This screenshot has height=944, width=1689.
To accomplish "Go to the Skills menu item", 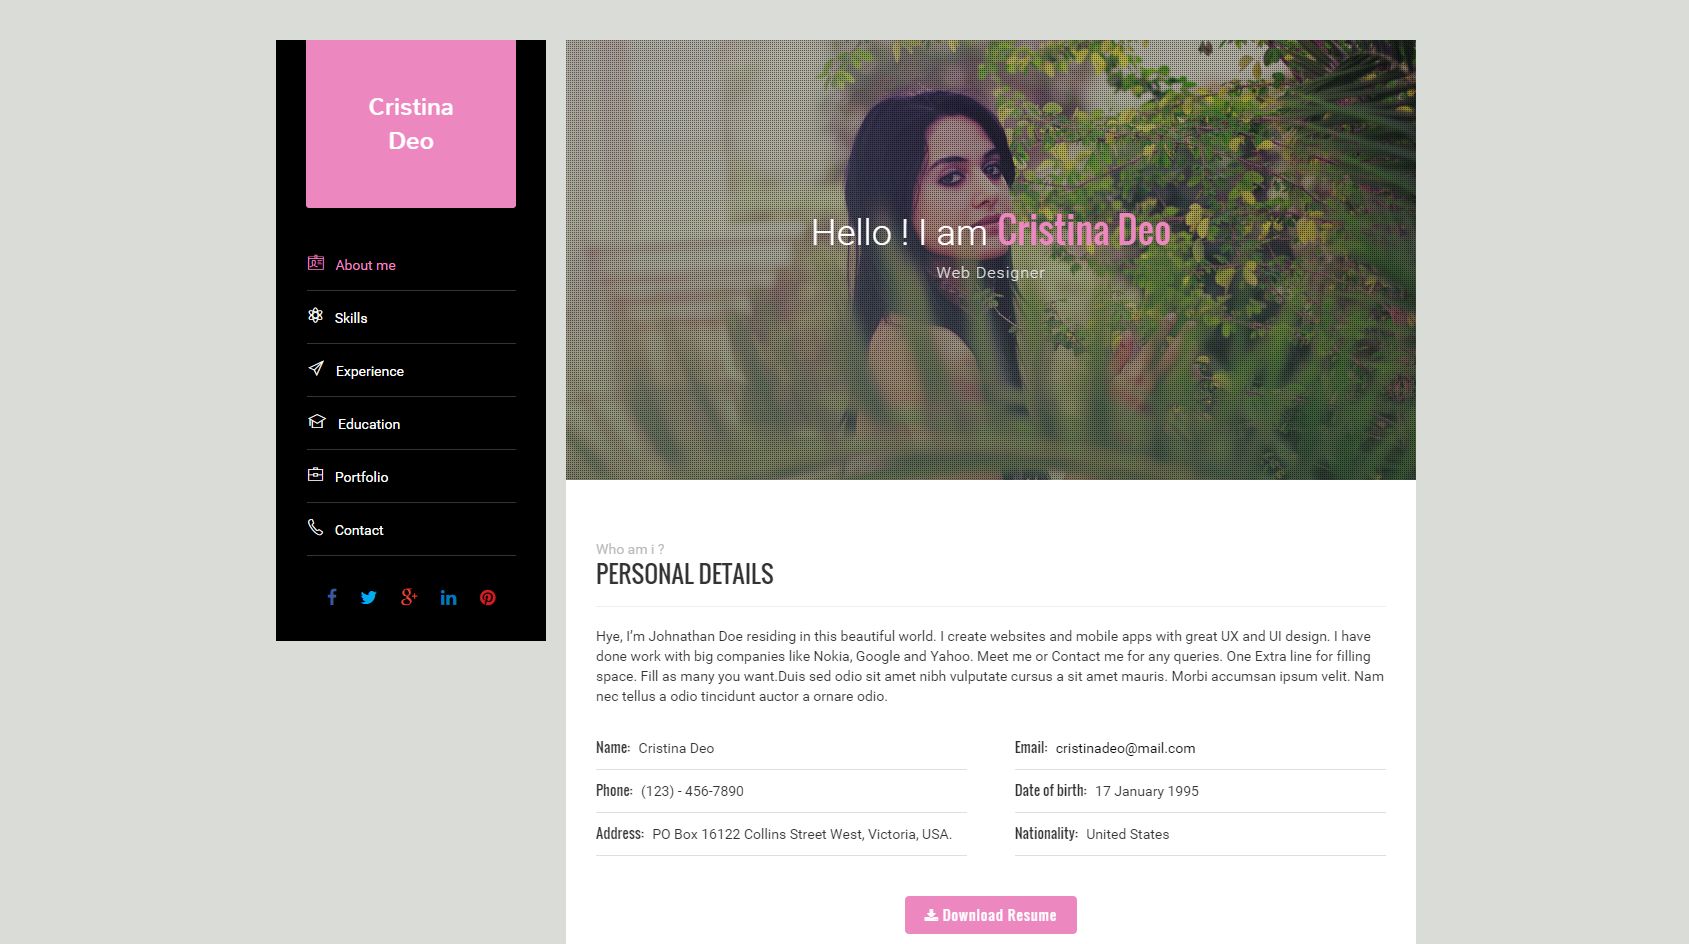I will pyautogui.click(x=411, y=318).
